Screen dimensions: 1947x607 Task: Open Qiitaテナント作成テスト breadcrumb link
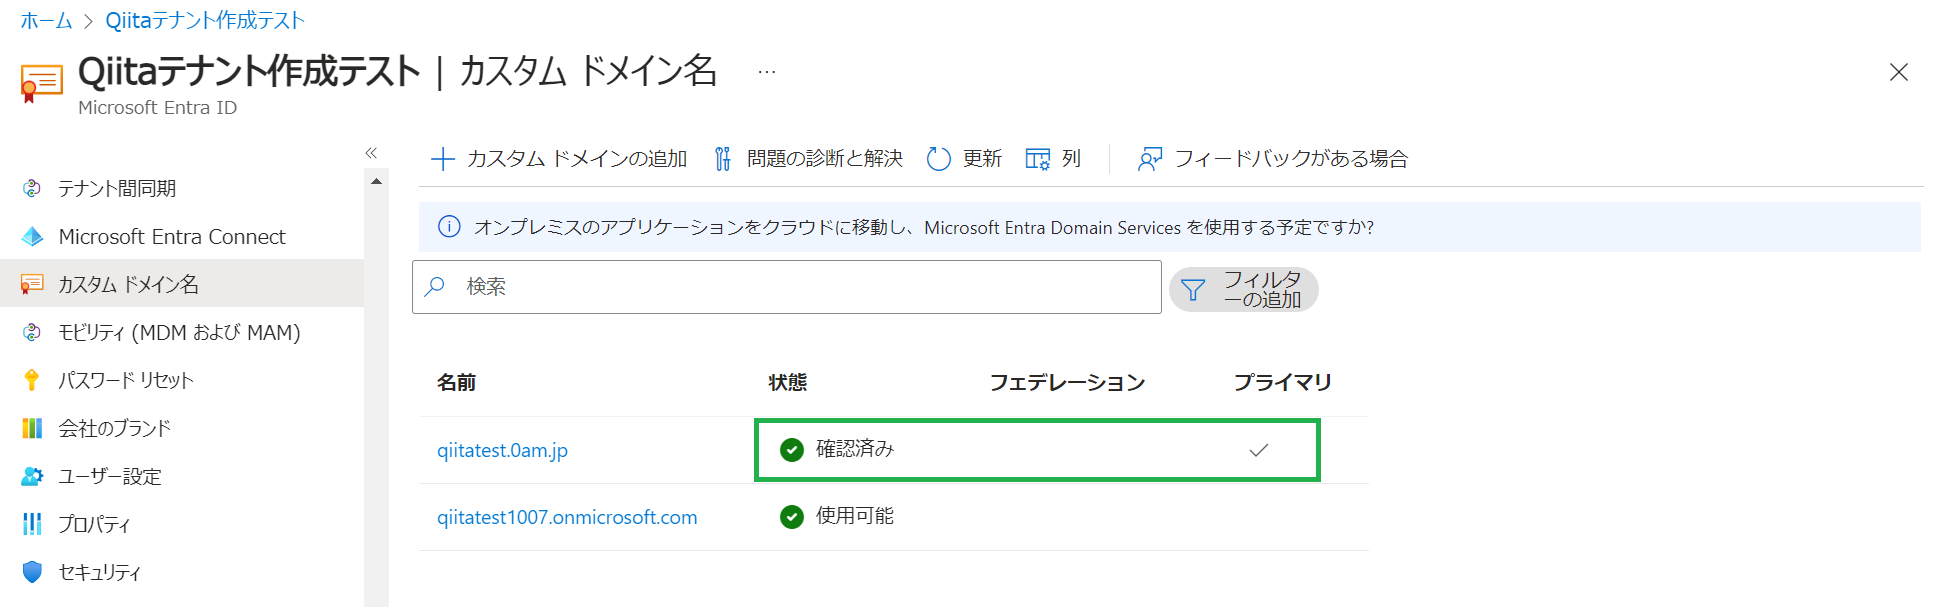205,20
